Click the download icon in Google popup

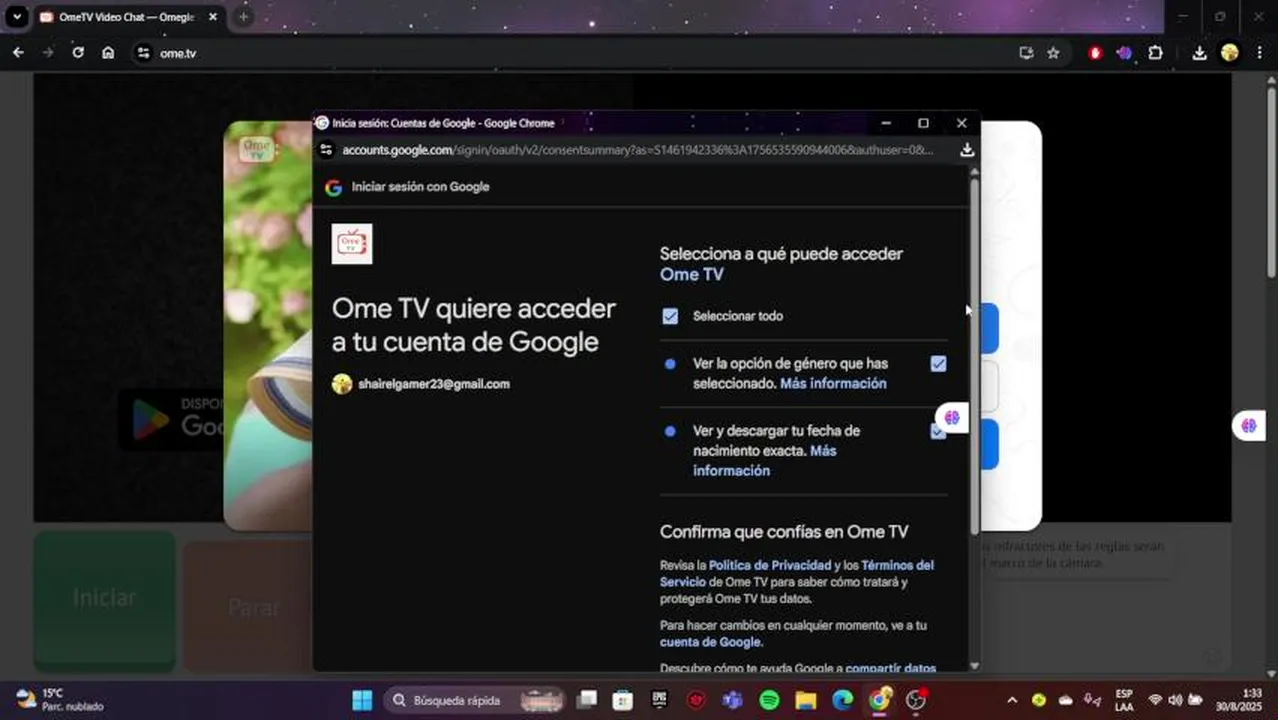tap(966, 150)
